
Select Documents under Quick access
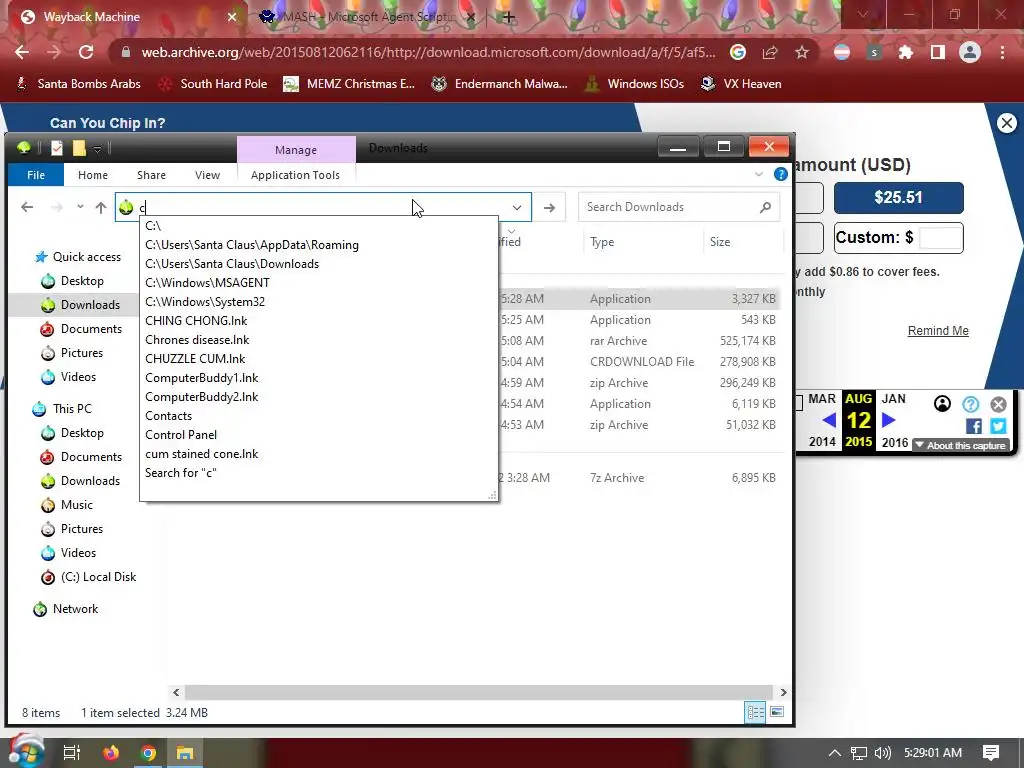coord(91,328)
